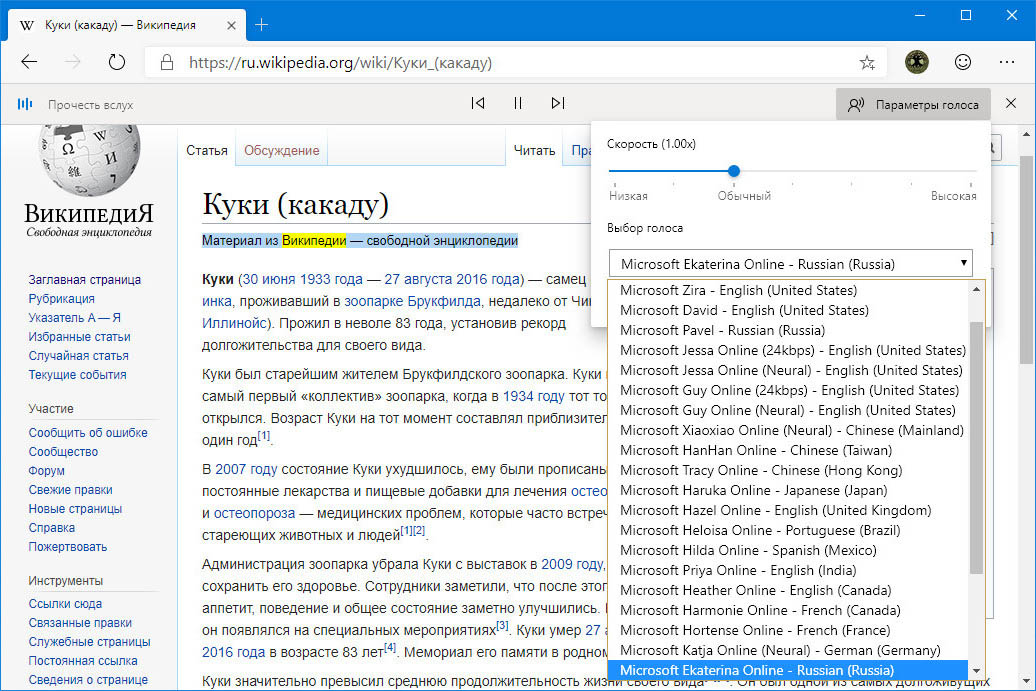Select Microsoft Guy Online (Neural) voice

pyautogui.click(x=788, y=410)
